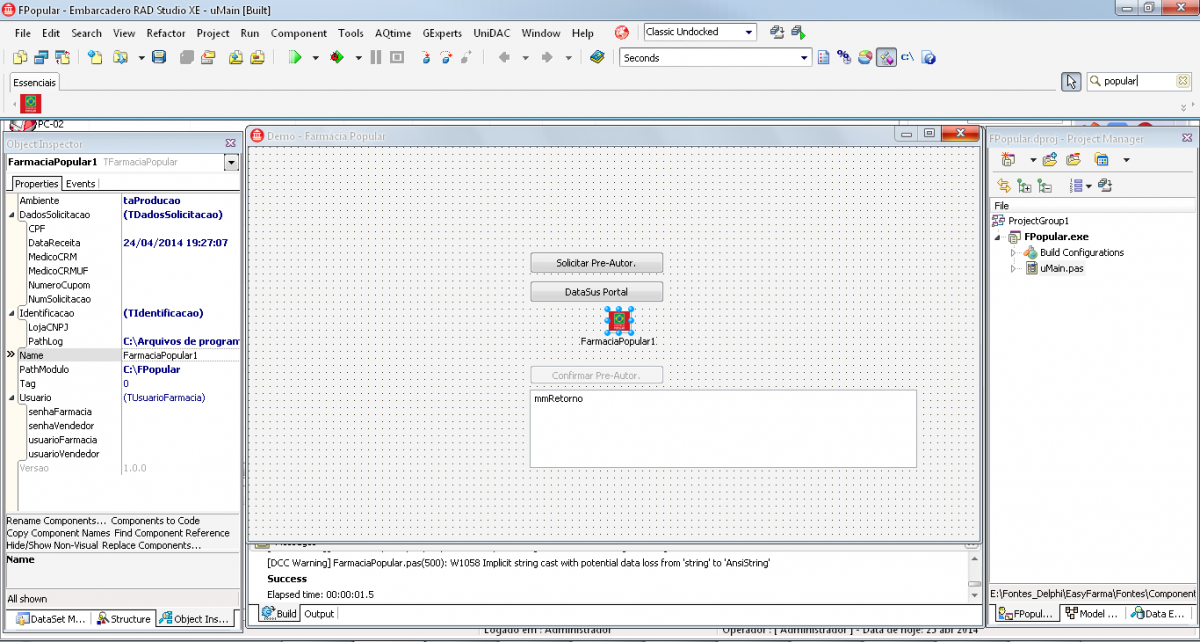Collapse the Identificacao property group
Screen dimensions: 1200x642
(12, 313)
